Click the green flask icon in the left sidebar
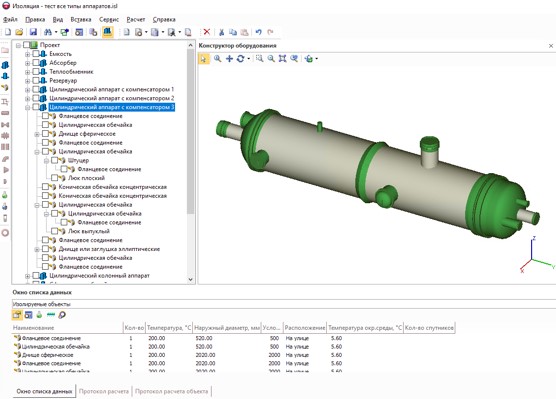 [x=5, y=195]
